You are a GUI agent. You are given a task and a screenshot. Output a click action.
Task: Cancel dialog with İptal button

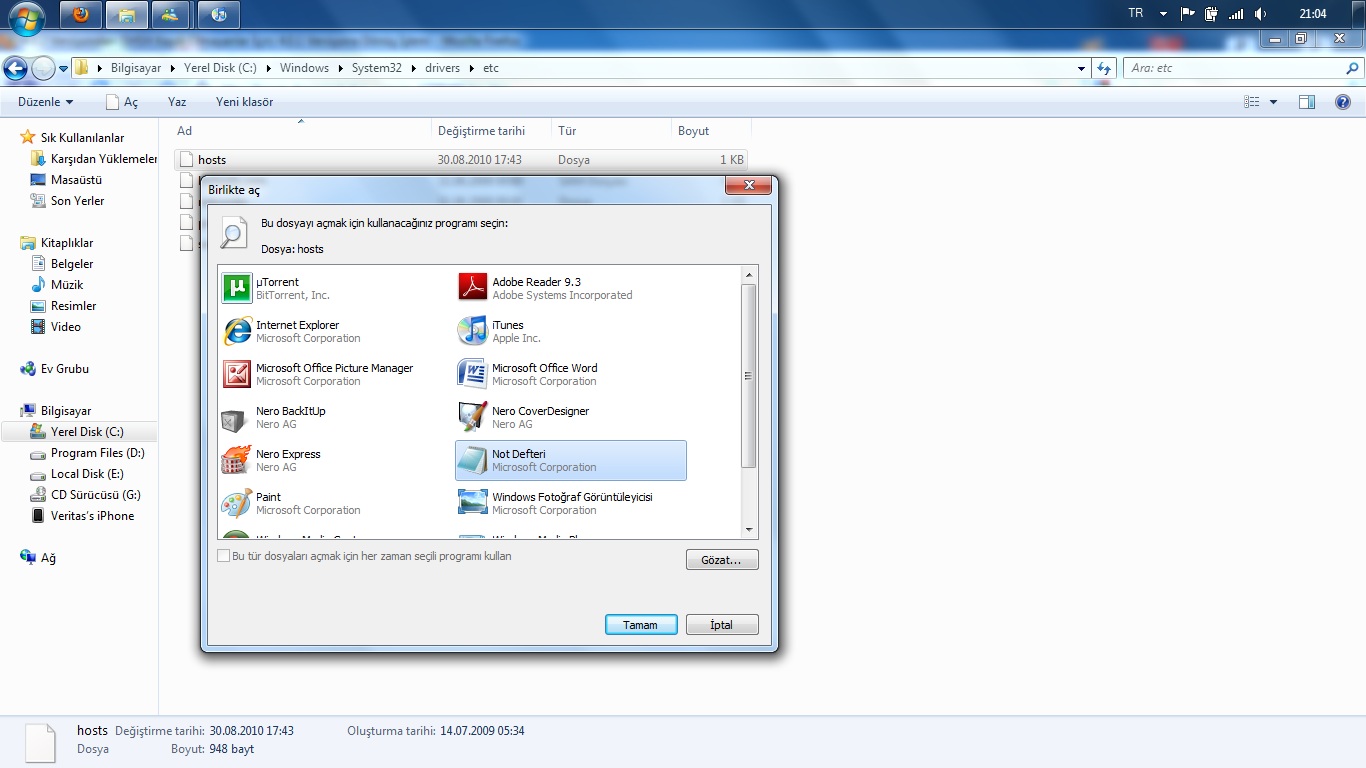point(722,625)
